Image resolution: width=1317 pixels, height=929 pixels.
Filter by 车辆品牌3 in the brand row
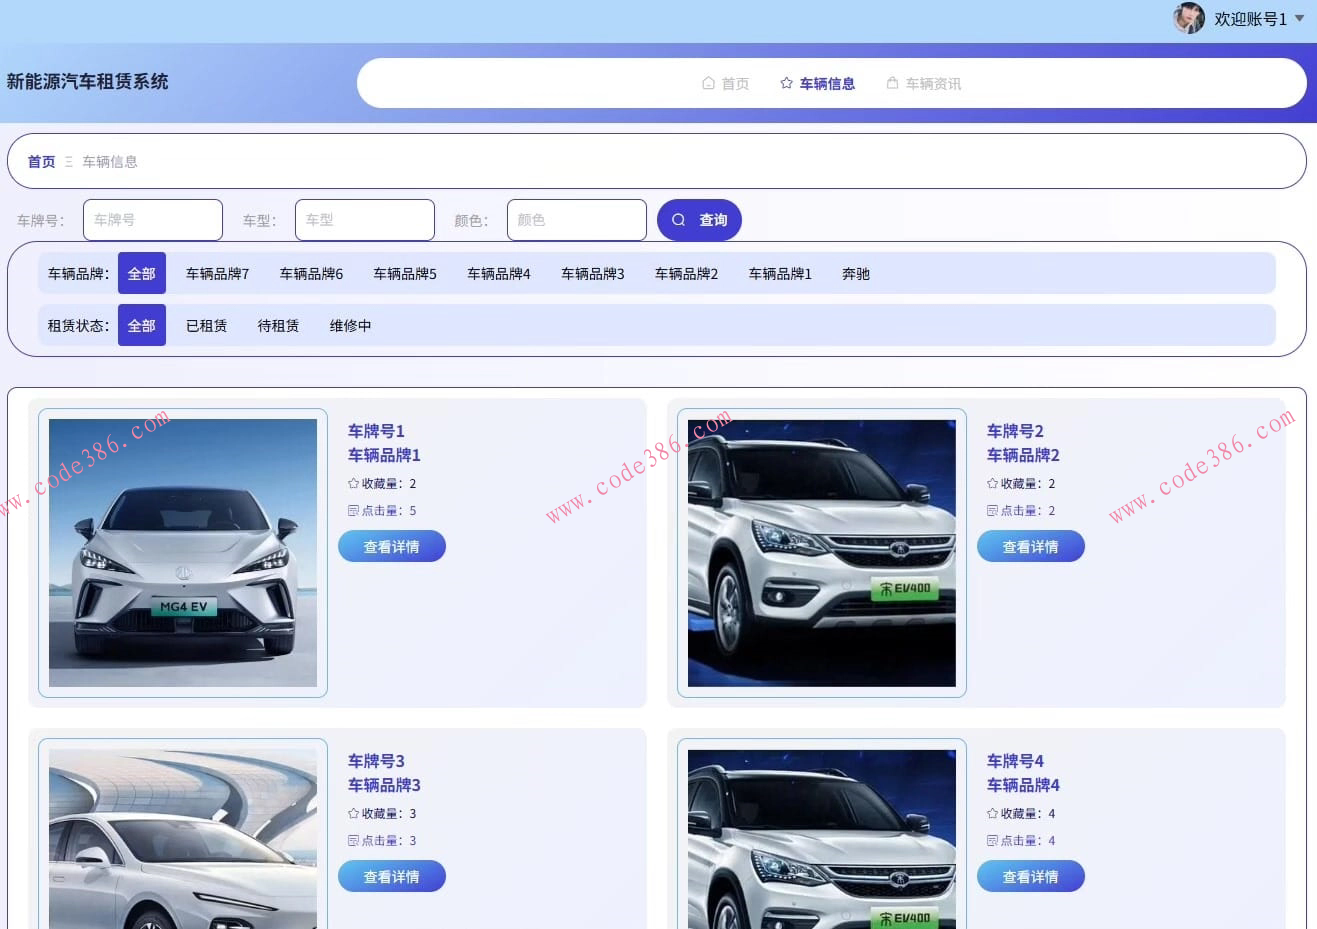(x=593, y=273)
